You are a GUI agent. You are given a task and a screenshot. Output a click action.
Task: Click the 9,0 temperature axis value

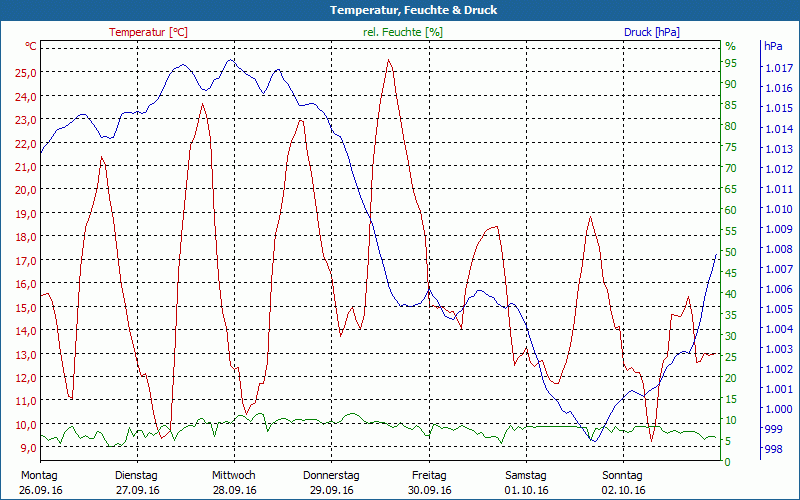click(x=26, y=448)
